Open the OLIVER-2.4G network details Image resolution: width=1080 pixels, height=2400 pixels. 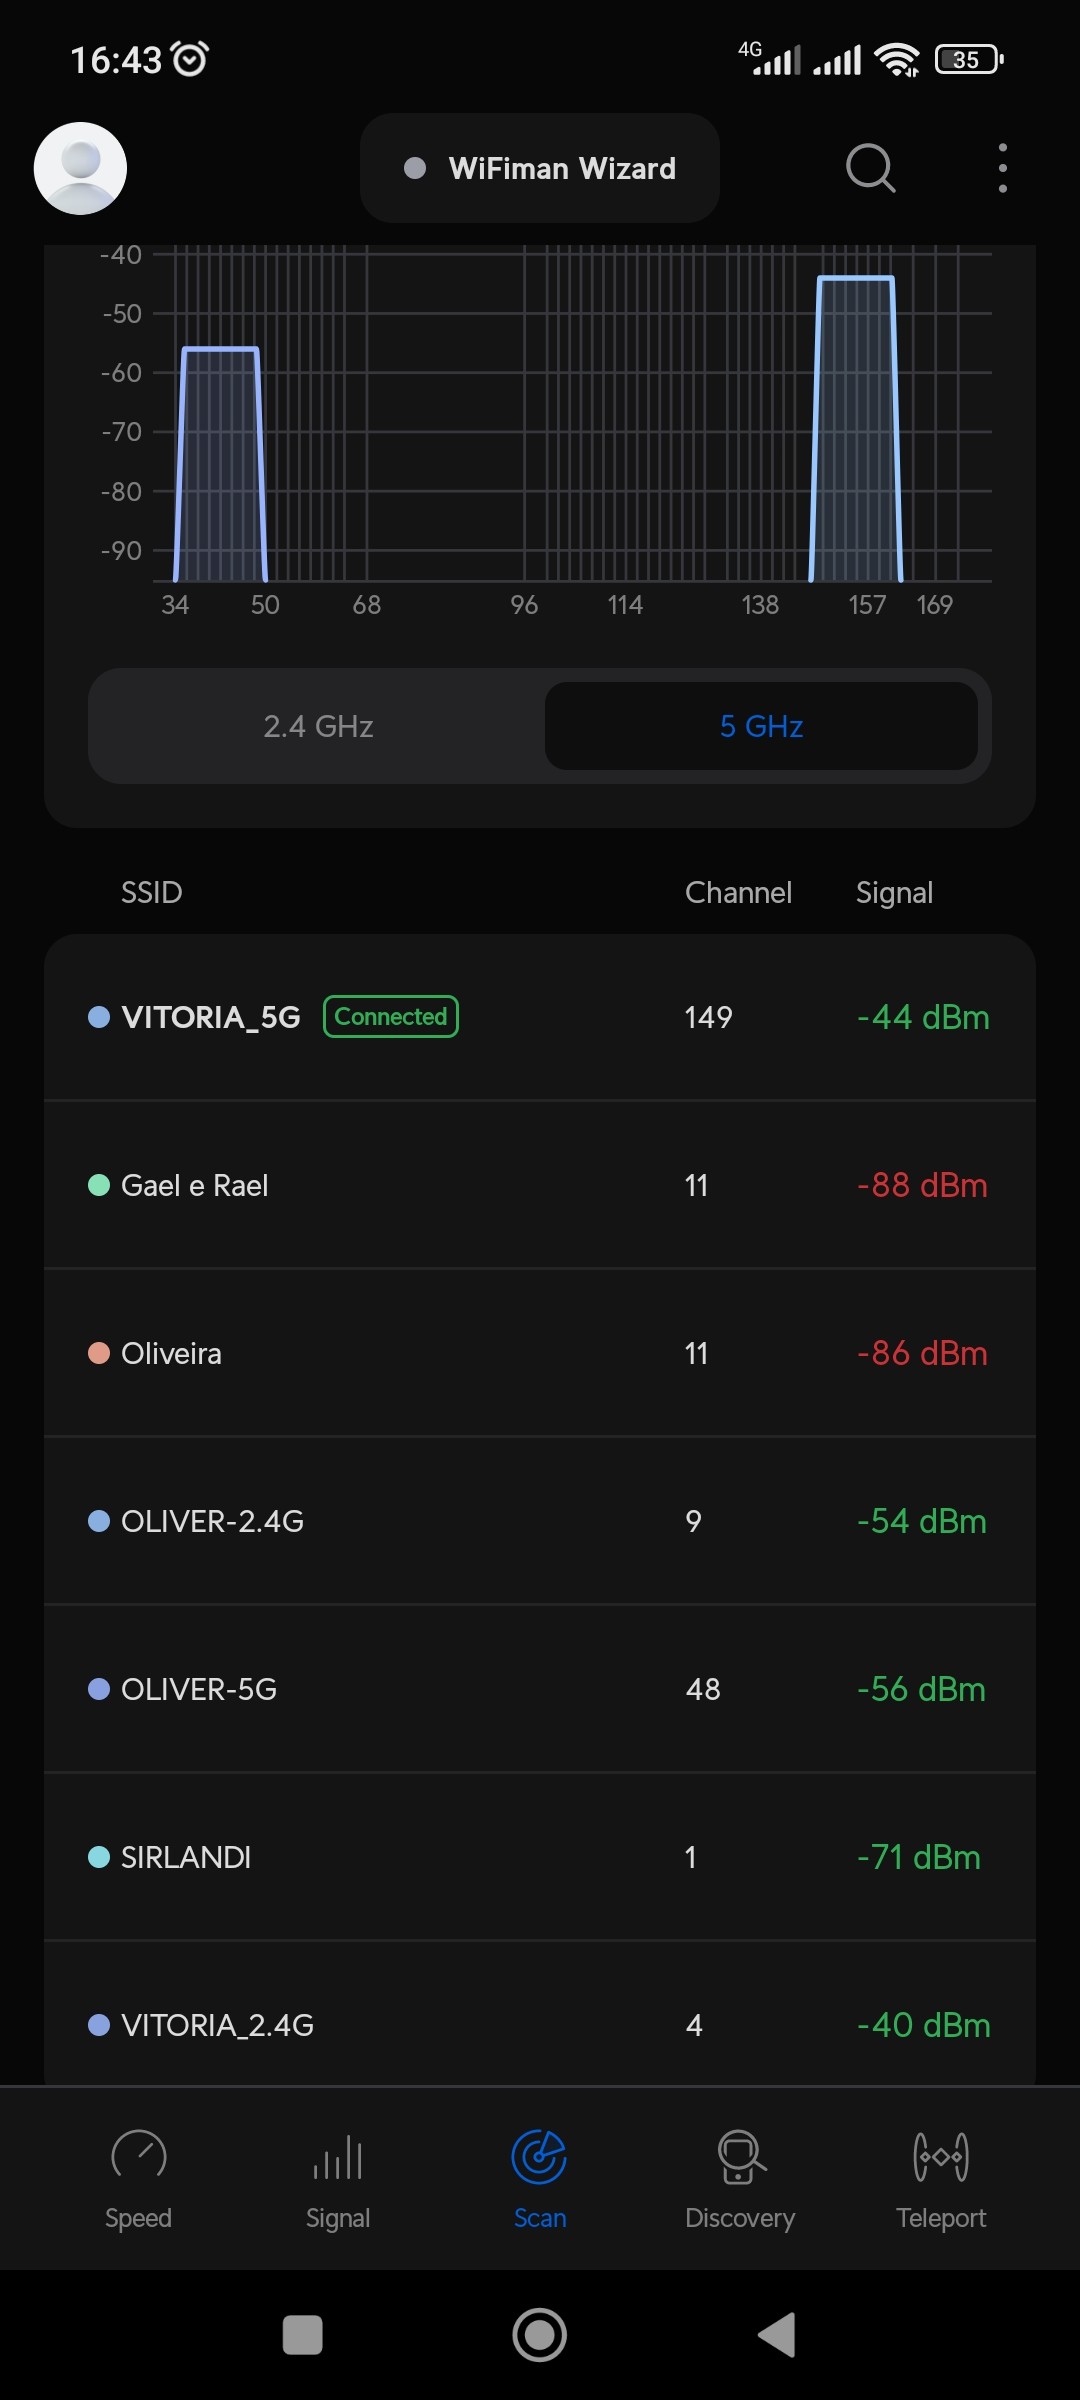click(x=539, y=1521)
